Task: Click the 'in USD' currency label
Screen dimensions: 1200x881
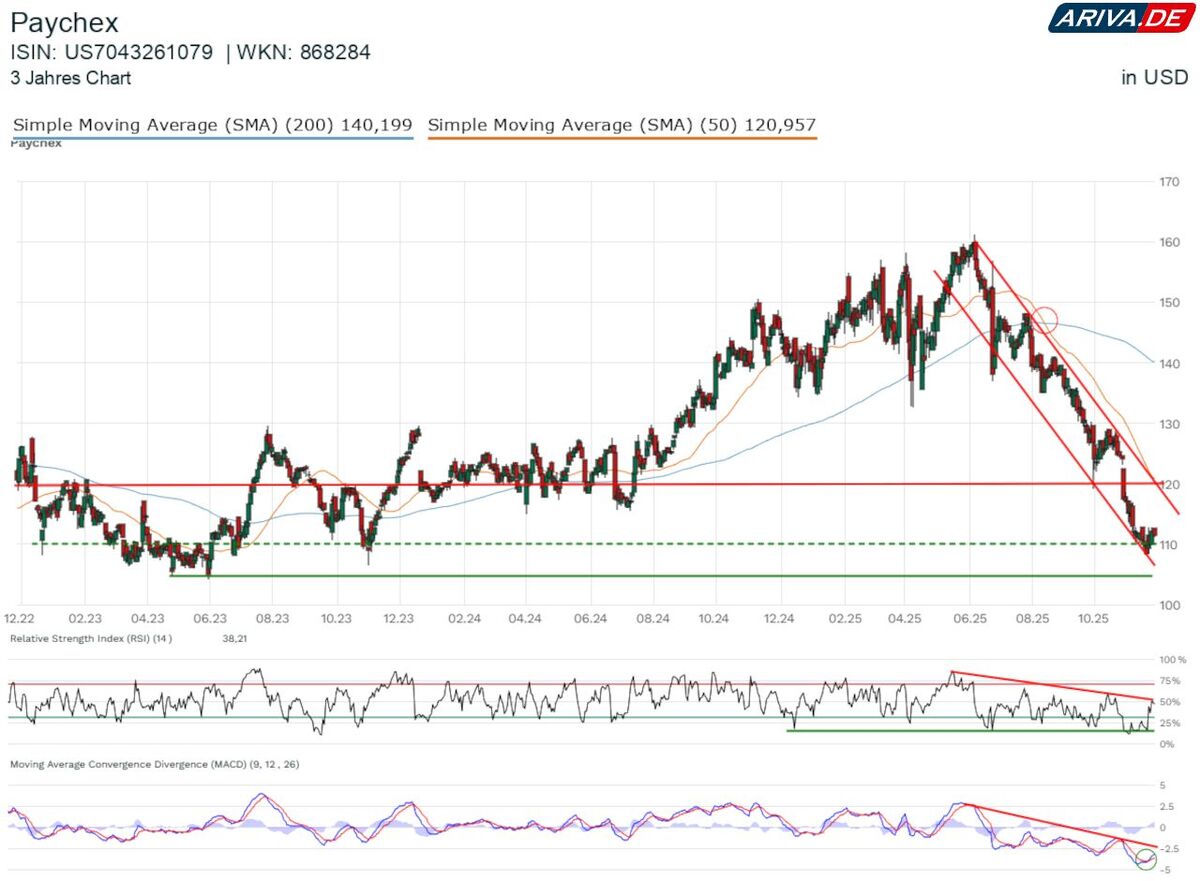Action: tap(1154, 78)
